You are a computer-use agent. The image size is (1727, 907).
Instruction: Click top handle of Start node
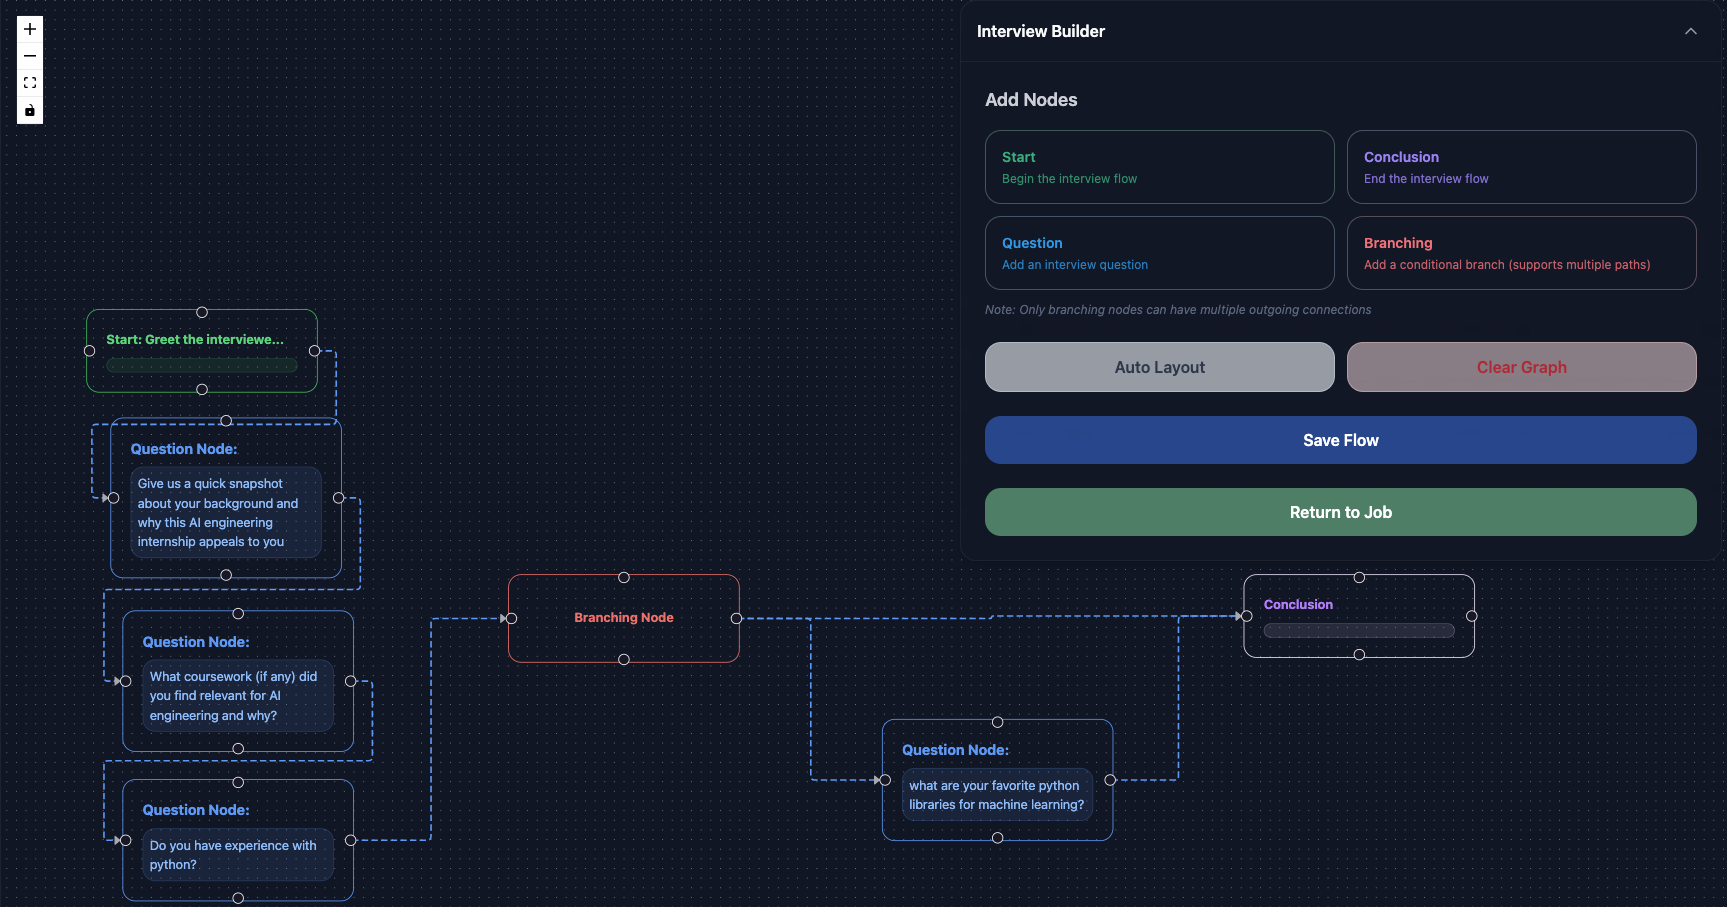coord(202,312)
